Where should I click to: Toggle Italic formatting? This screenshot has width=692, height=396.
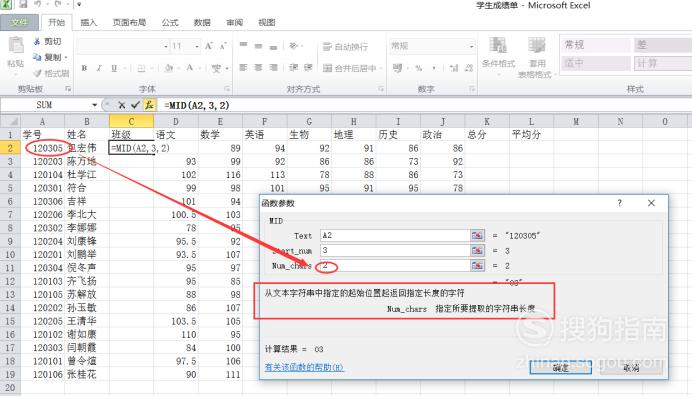point(99,68)
